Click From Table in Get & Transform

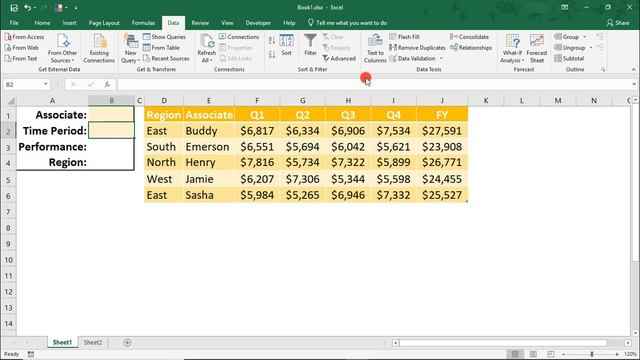[161, 48]
